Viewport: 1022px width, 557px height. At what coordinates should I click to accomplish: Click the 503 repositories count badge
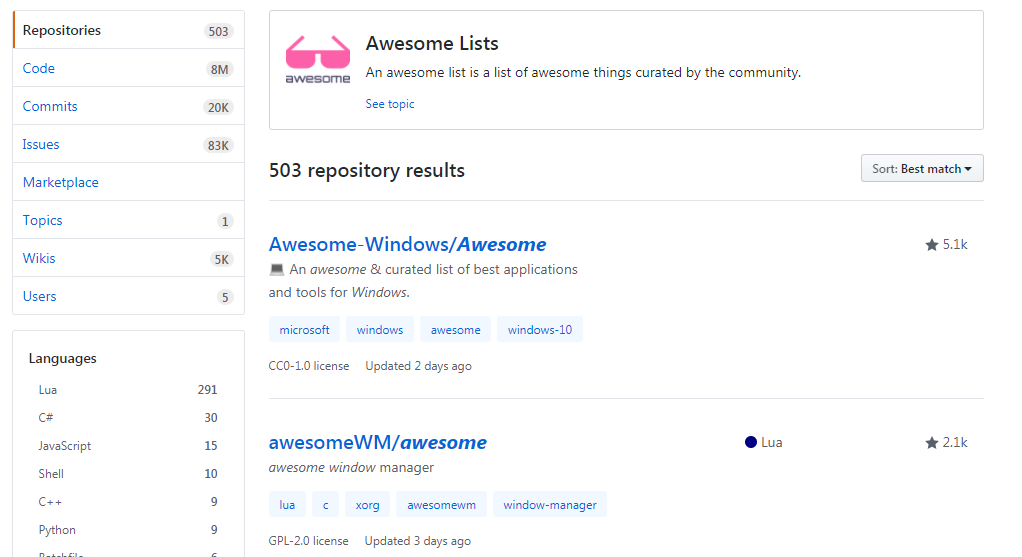[x=218, y=31]
